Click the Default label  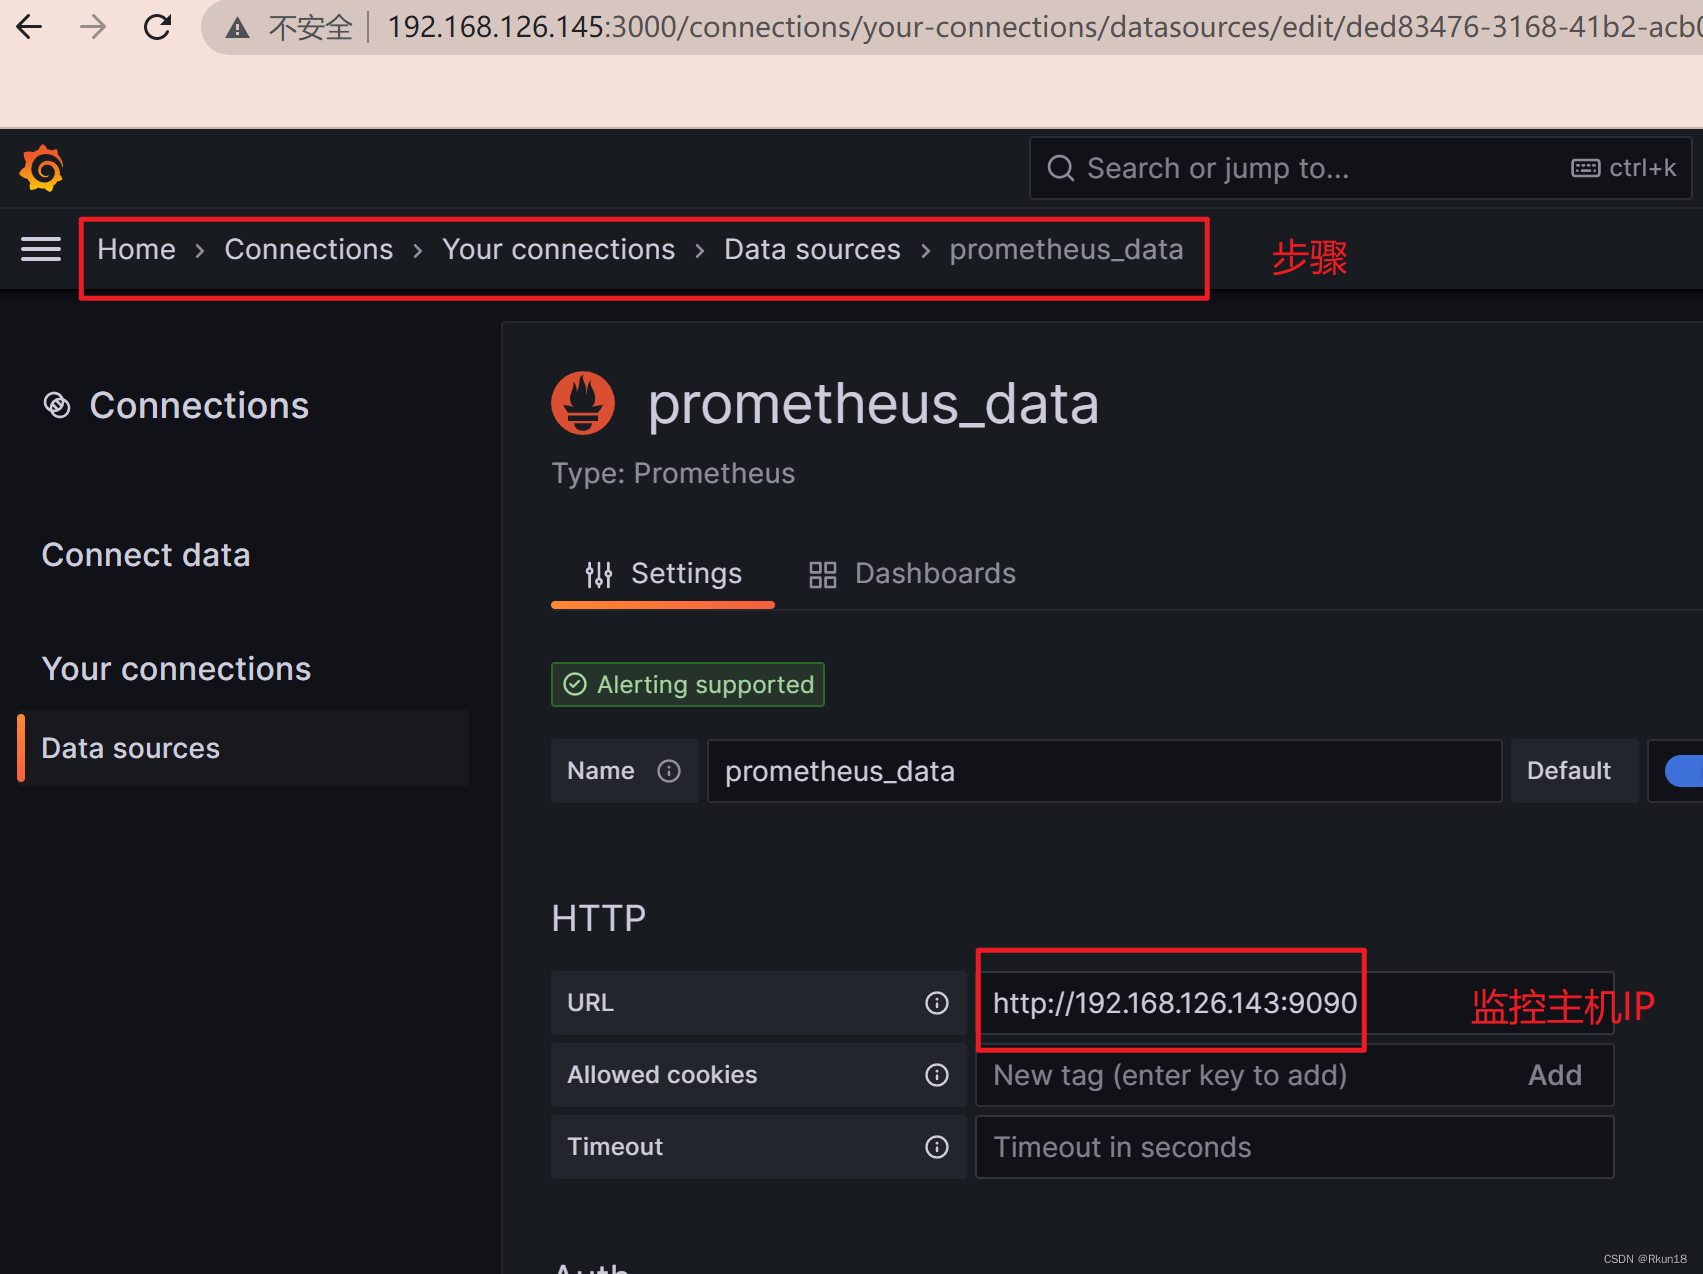(1569, 771)
